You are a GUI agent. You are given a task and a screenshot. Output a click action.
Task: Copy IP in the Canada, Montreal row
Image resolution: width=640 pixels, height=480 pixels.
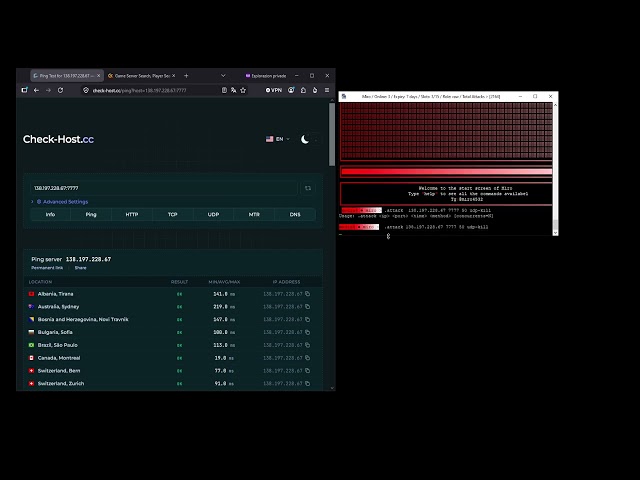tap(308, 358)
